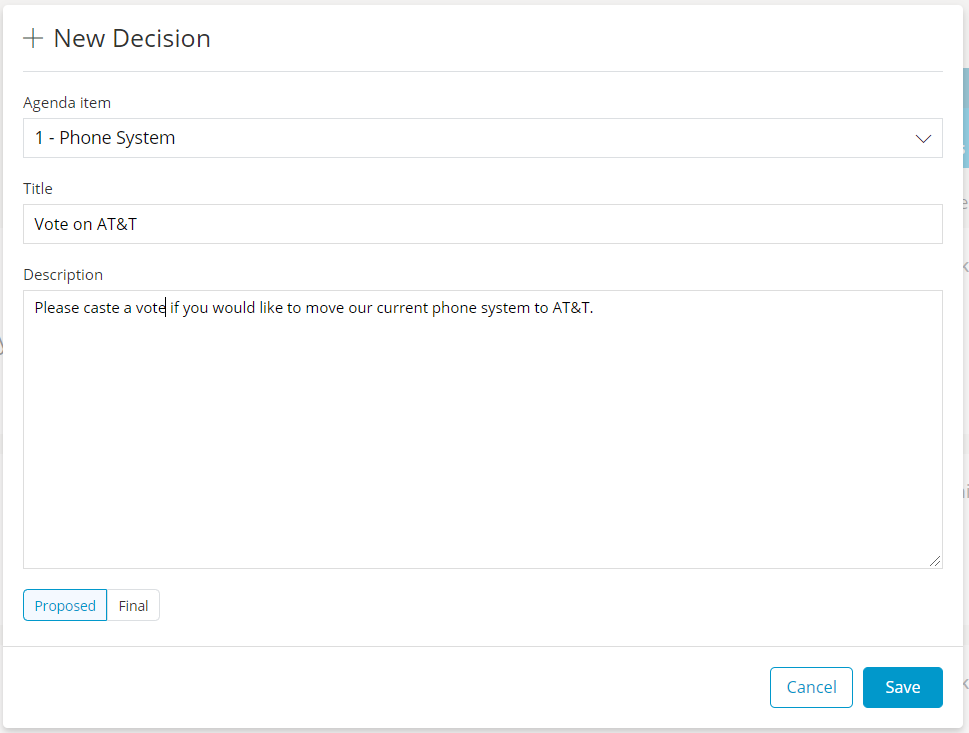Switch decision status to Final
Image resolution: width=969 pixels, height=733 pixels.
click(x=133, y=605)
